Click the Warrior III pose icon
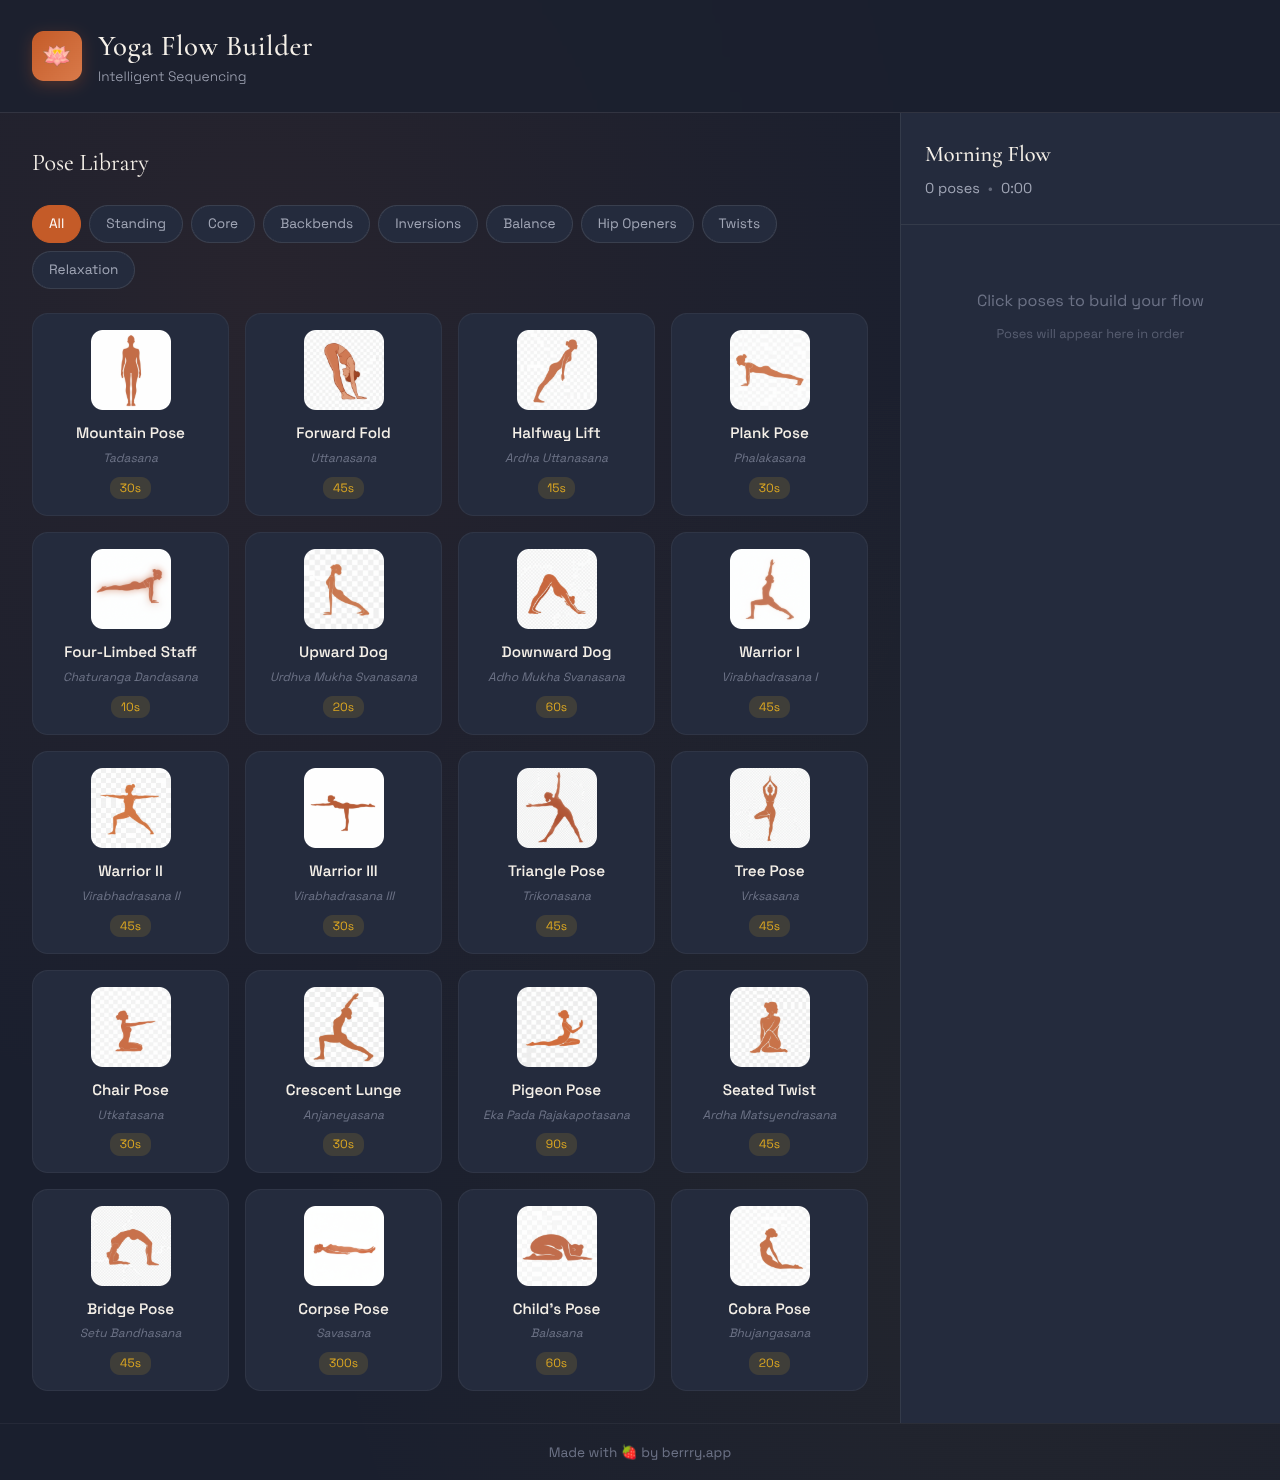This screenshot has height=1480, width=1280. [344, 808]
